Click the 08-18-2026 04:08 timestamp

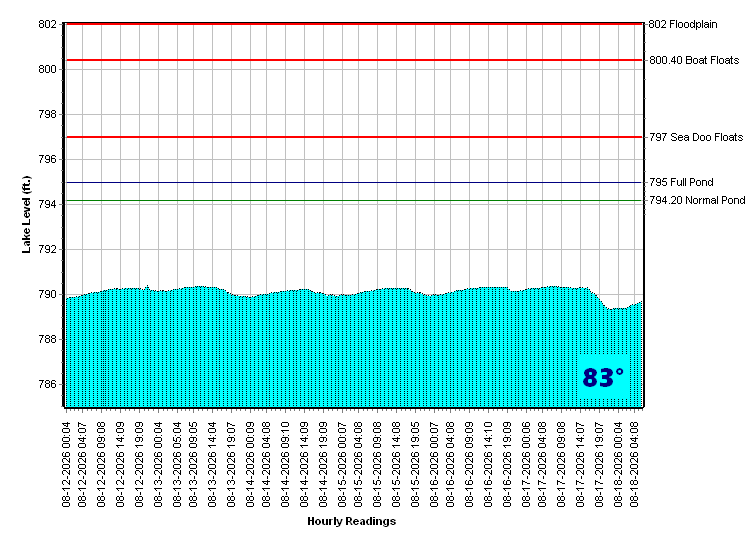click(635, 464)
